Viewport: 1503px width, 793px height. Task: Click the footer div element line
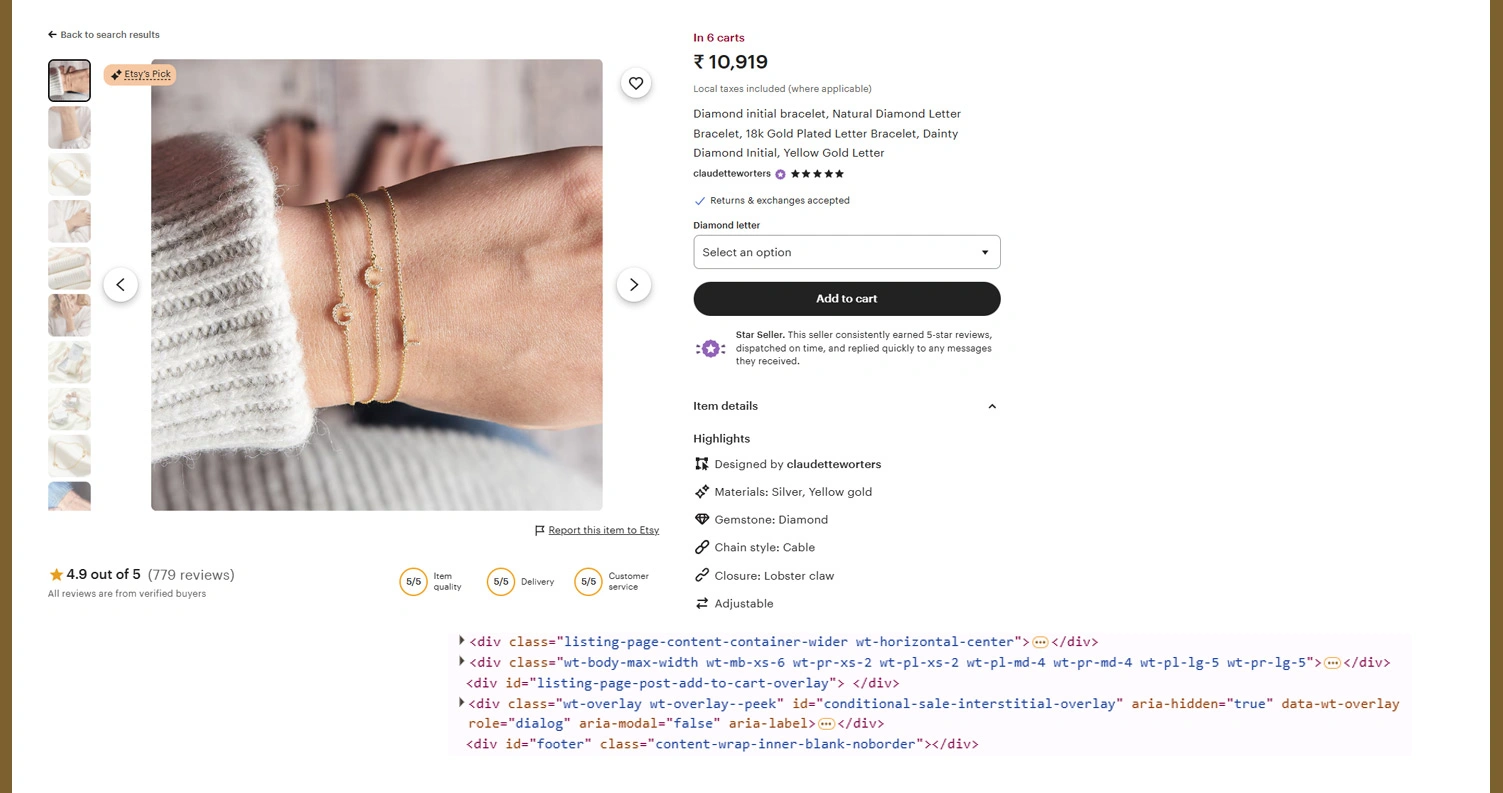click(x=722, y=744)
